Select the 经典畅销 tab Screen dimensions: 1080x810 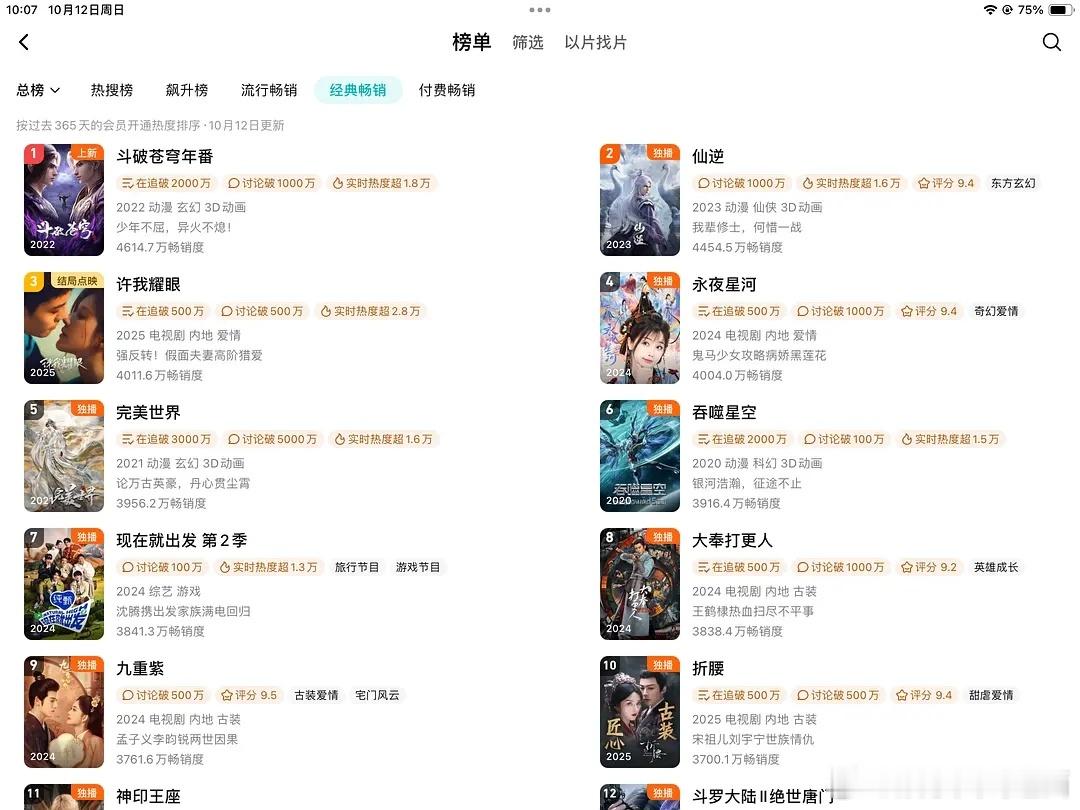tap(358, 90)
